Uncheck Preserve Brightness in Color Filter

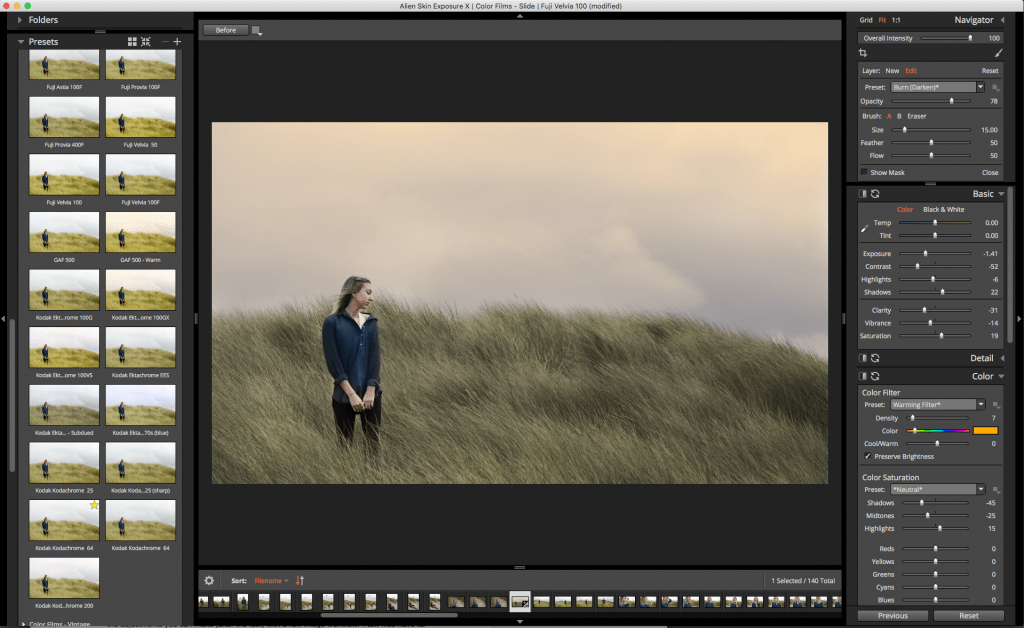867,456
